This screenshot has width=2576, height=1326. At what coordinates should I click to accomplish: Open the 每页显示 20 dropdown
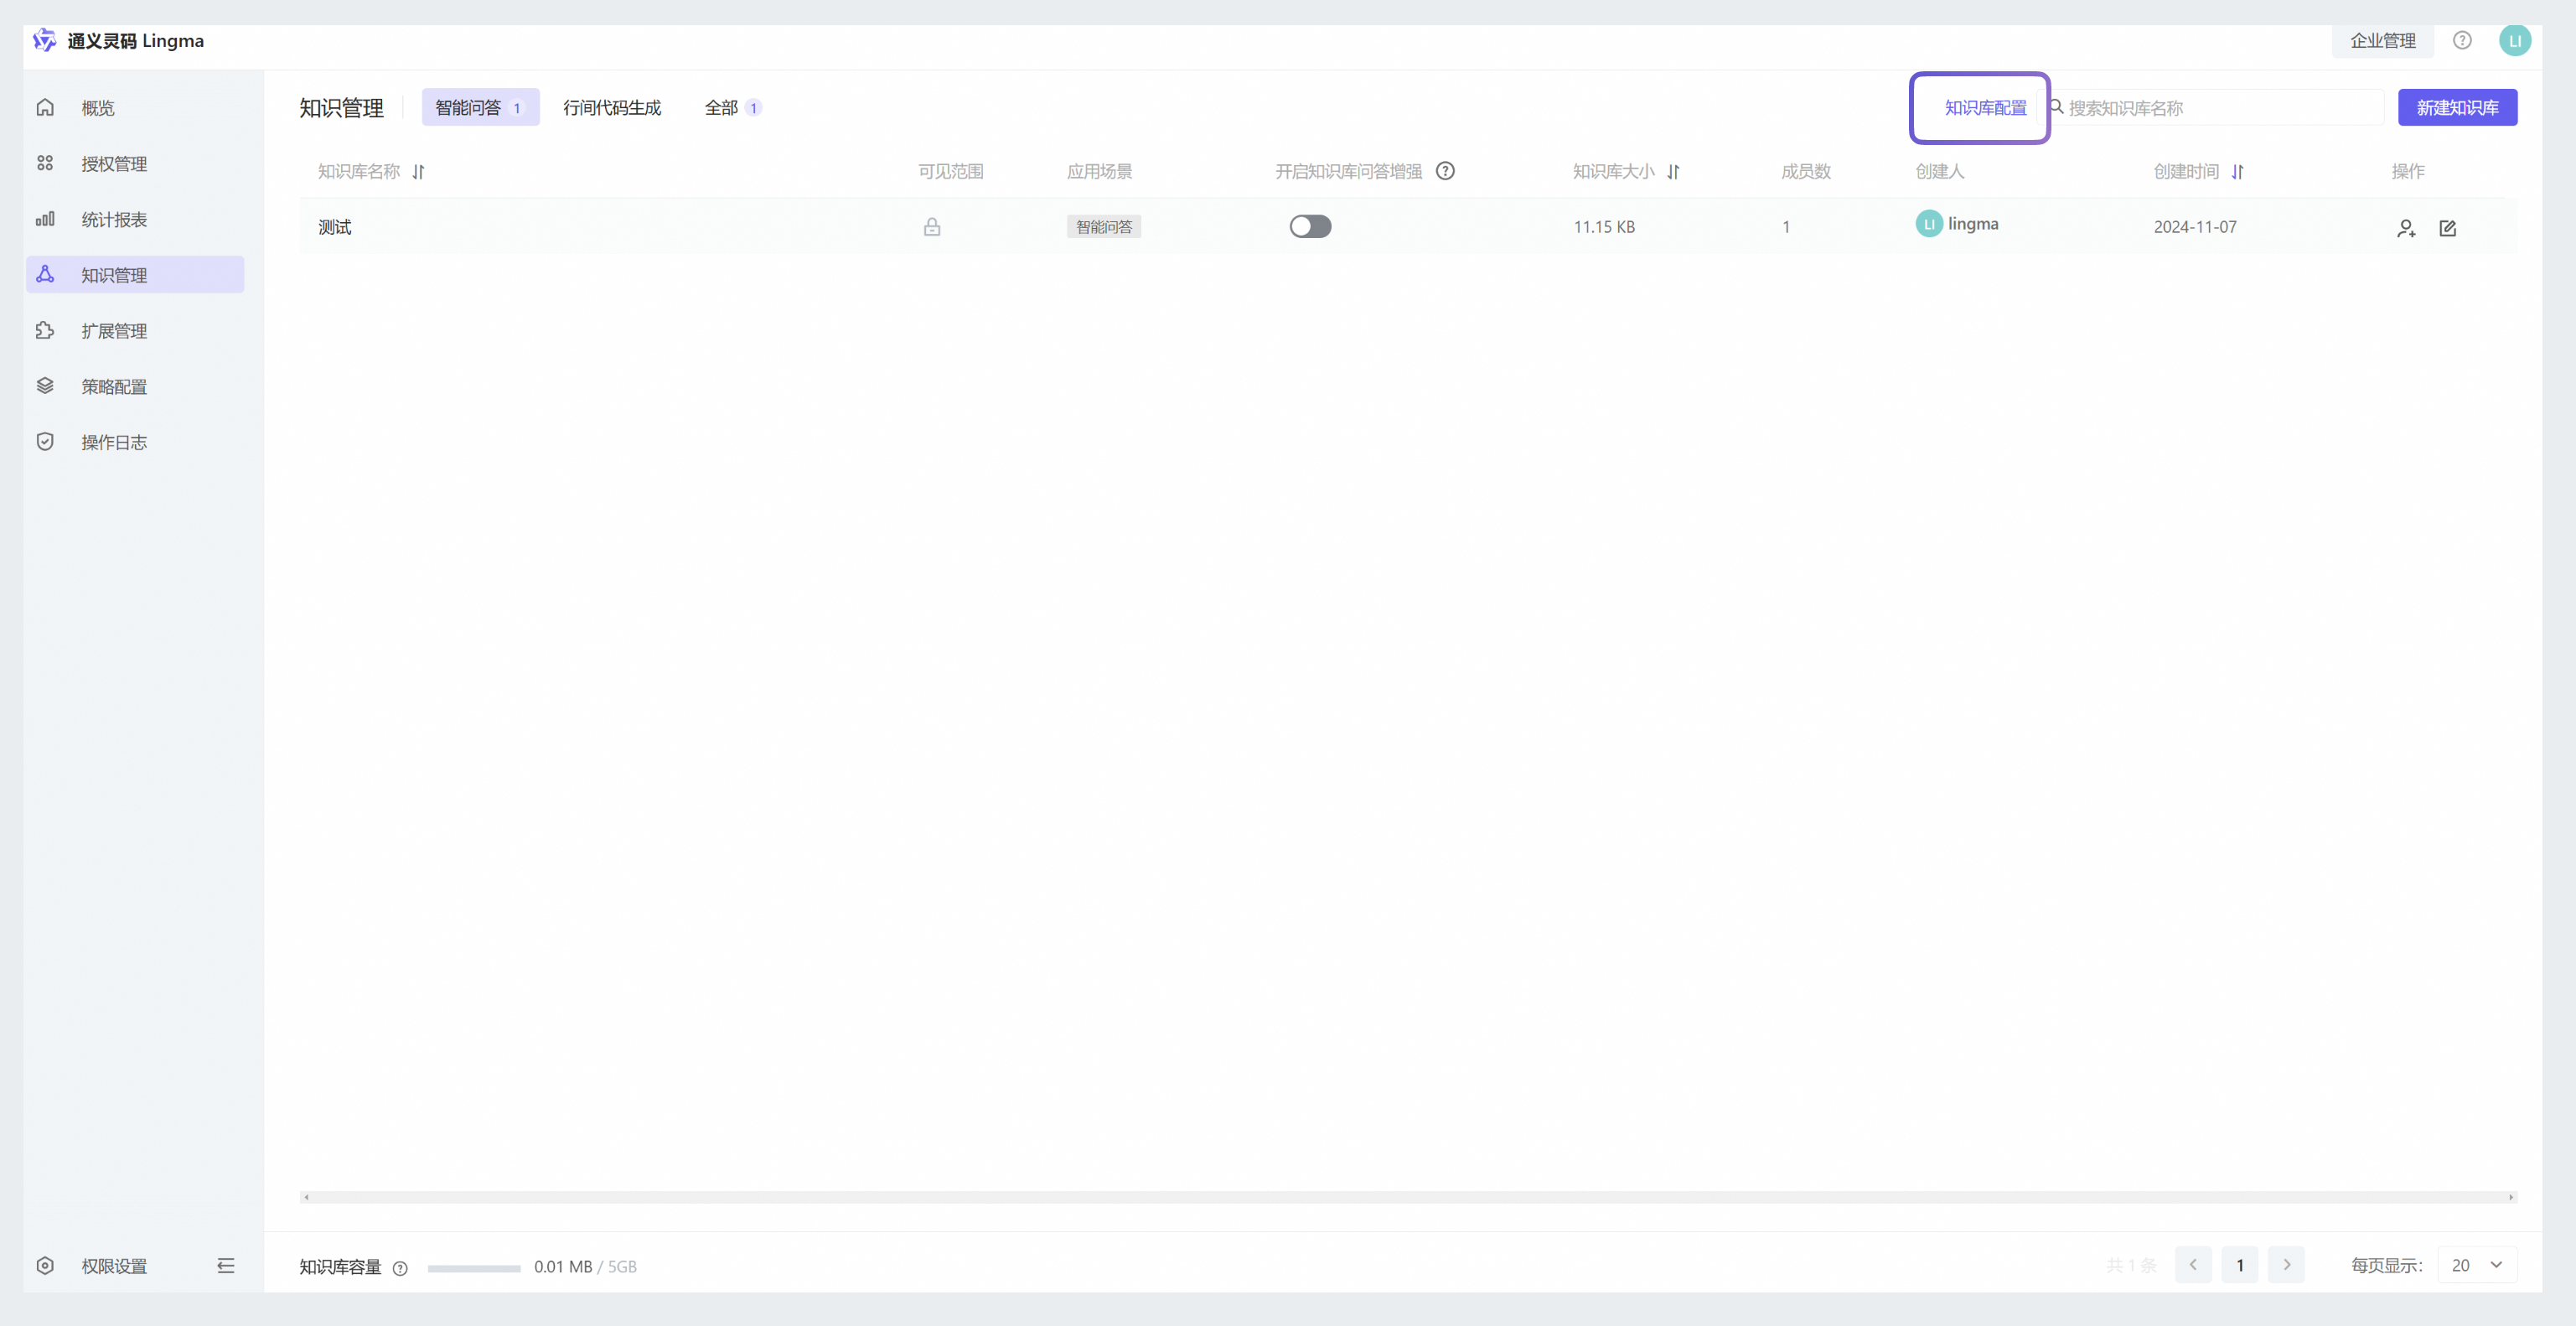point(2477,1265)
